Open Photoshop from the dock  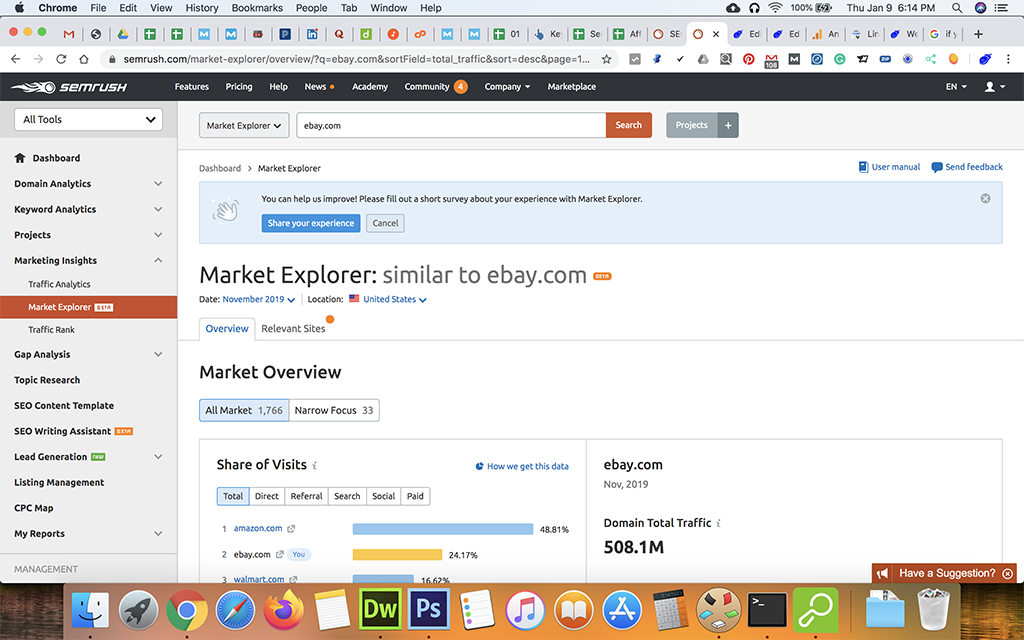[x=429, y=609]
